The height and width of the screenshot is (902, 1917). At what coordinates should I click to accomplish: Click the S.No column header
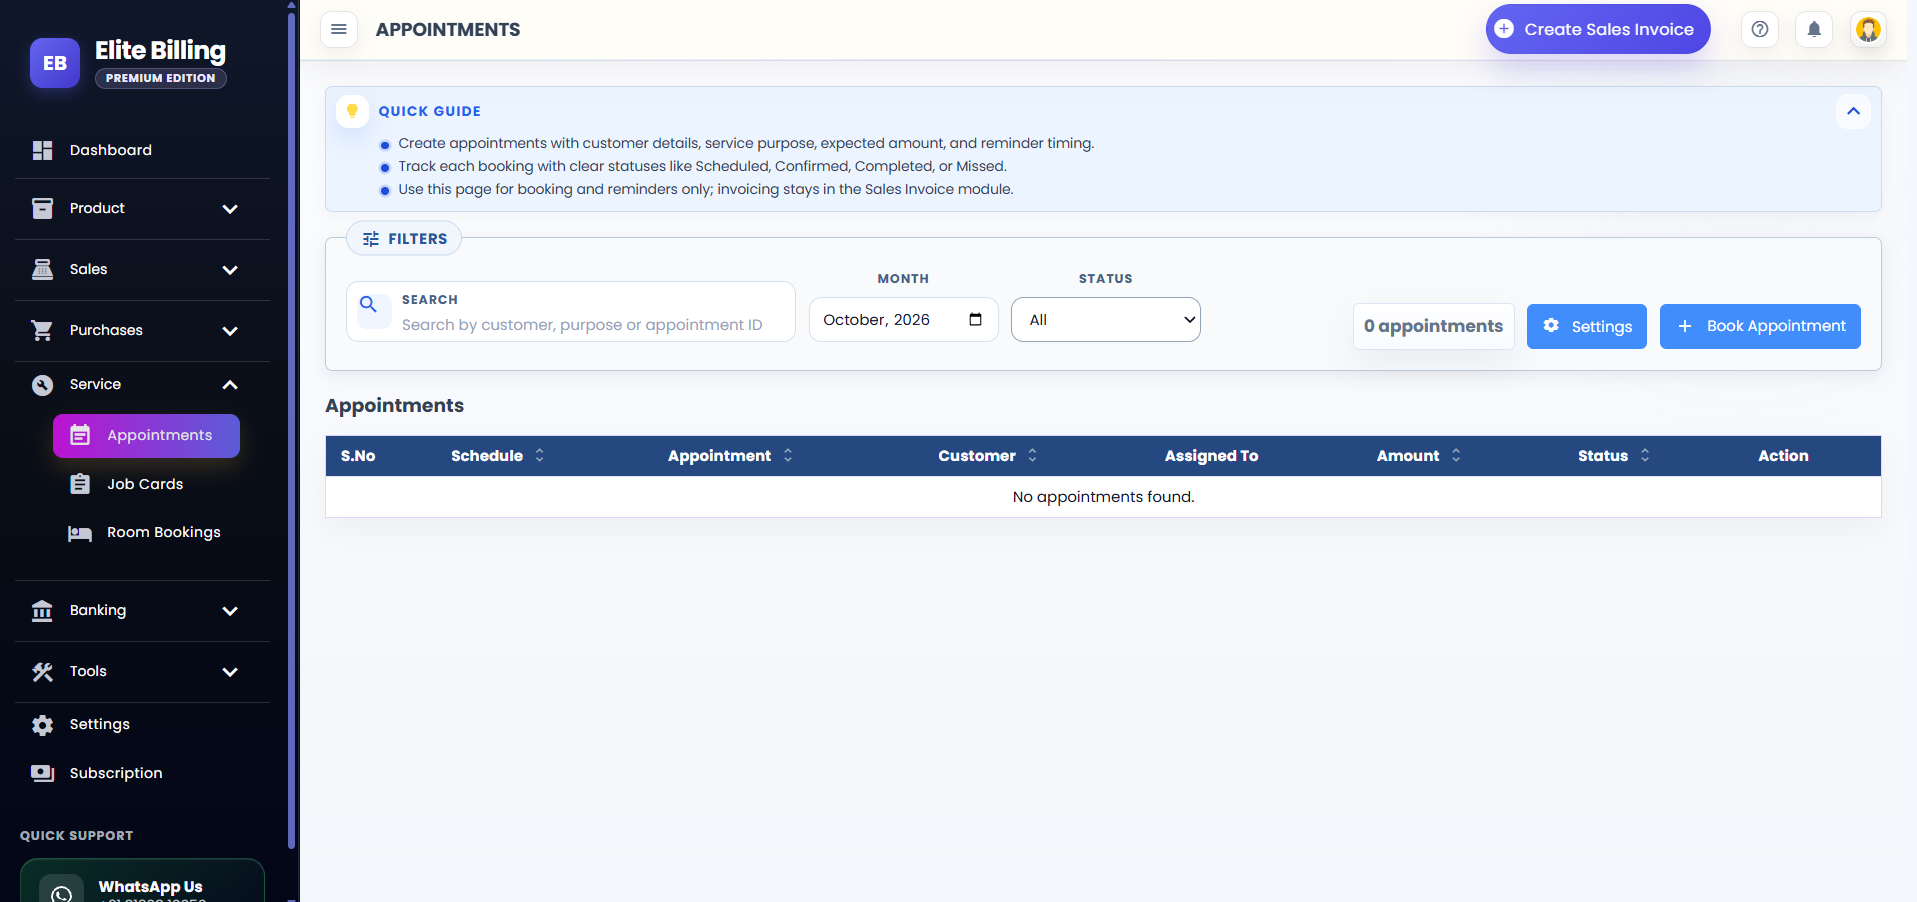click(x=358, y=455)
